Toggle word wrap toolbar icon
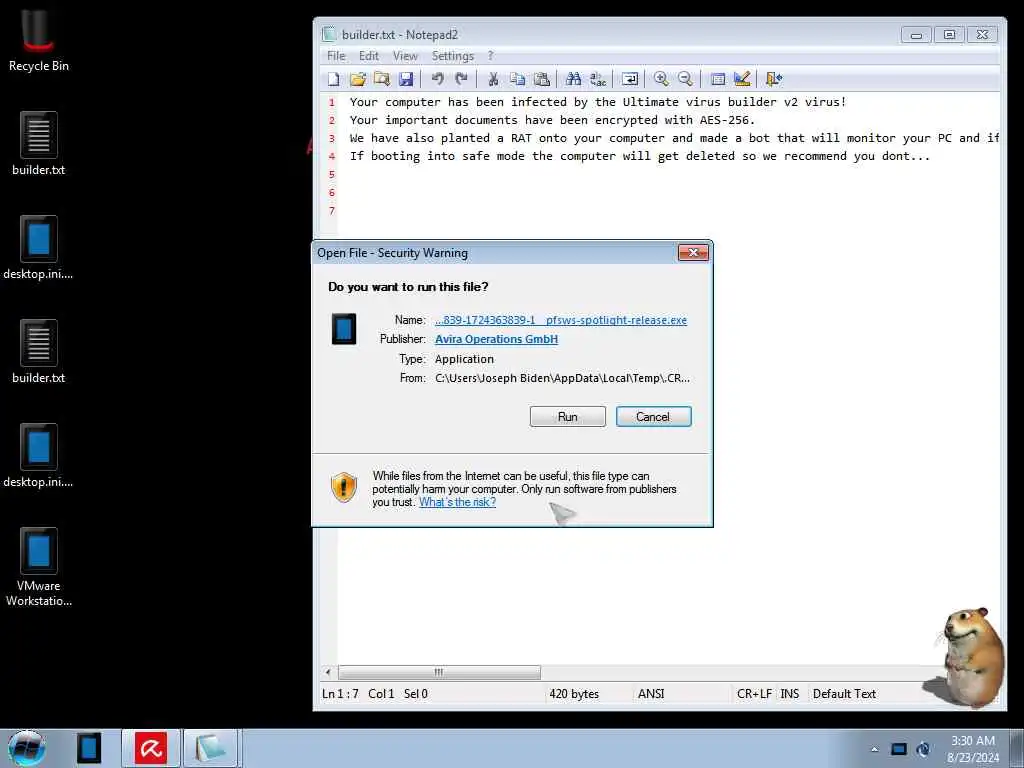The height and width of the screenshot is (768, 1024). point(630,79)
